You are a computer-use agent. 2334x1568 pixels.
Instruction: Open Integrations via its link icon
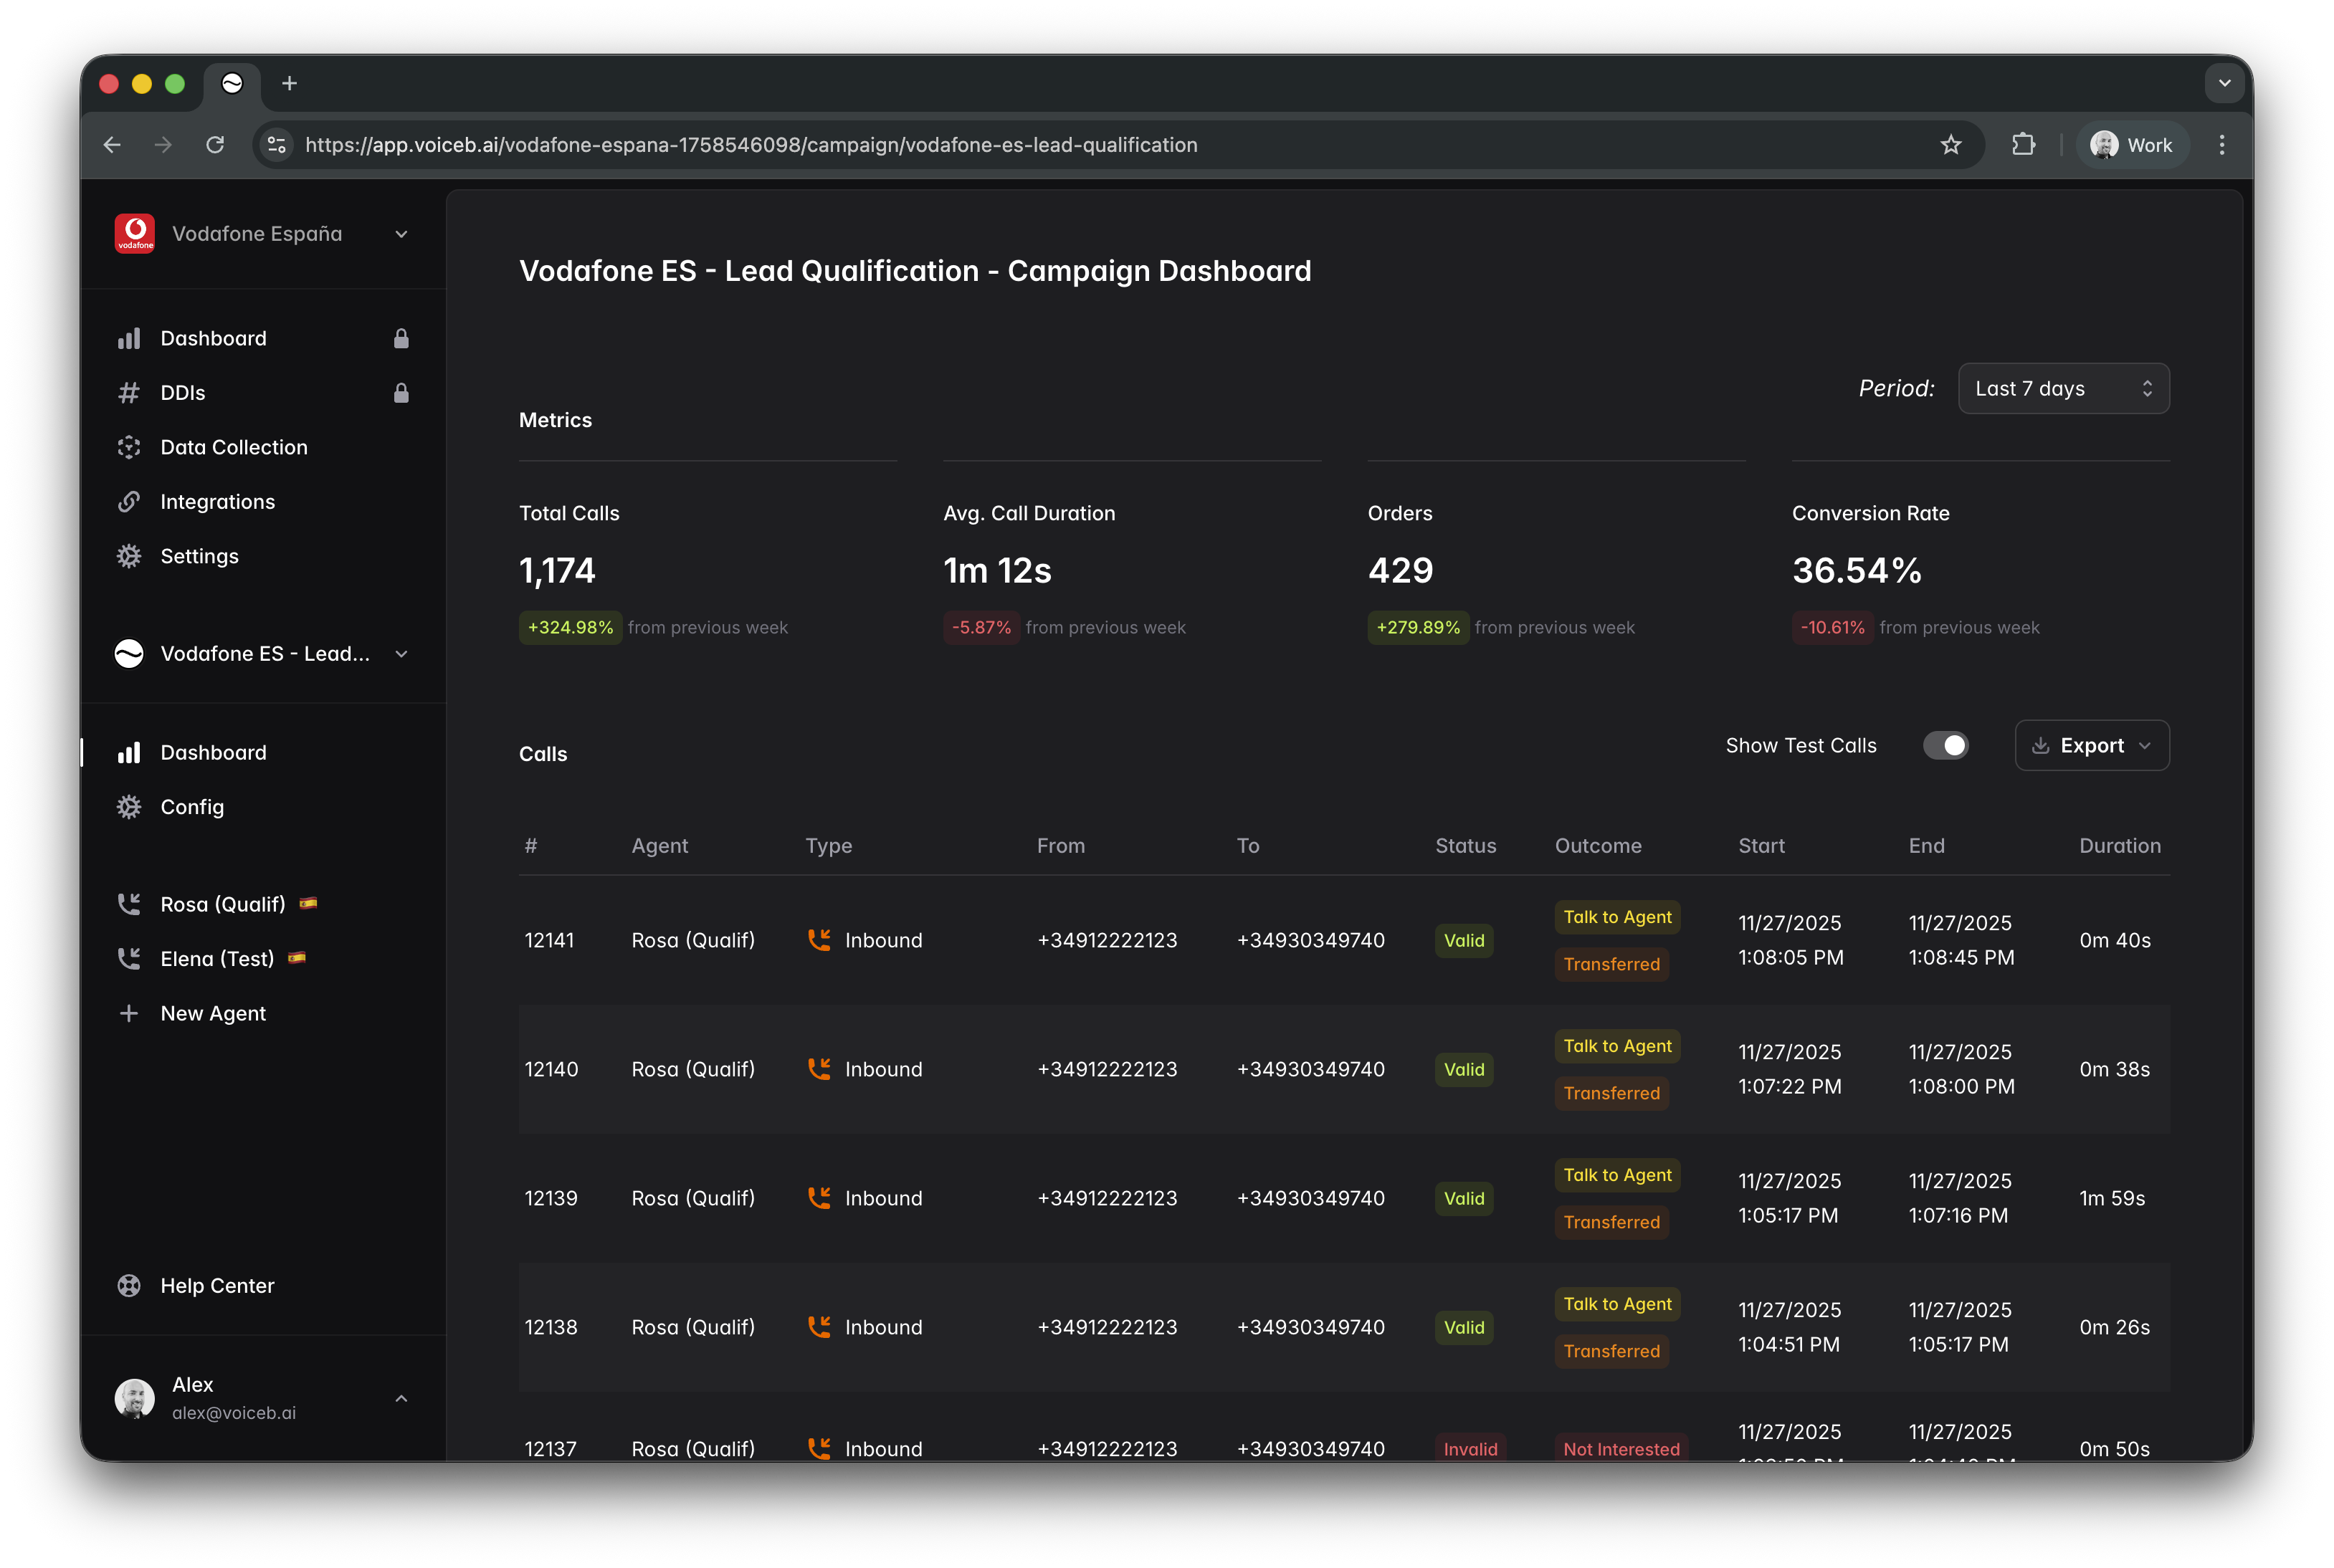point(129,502)
